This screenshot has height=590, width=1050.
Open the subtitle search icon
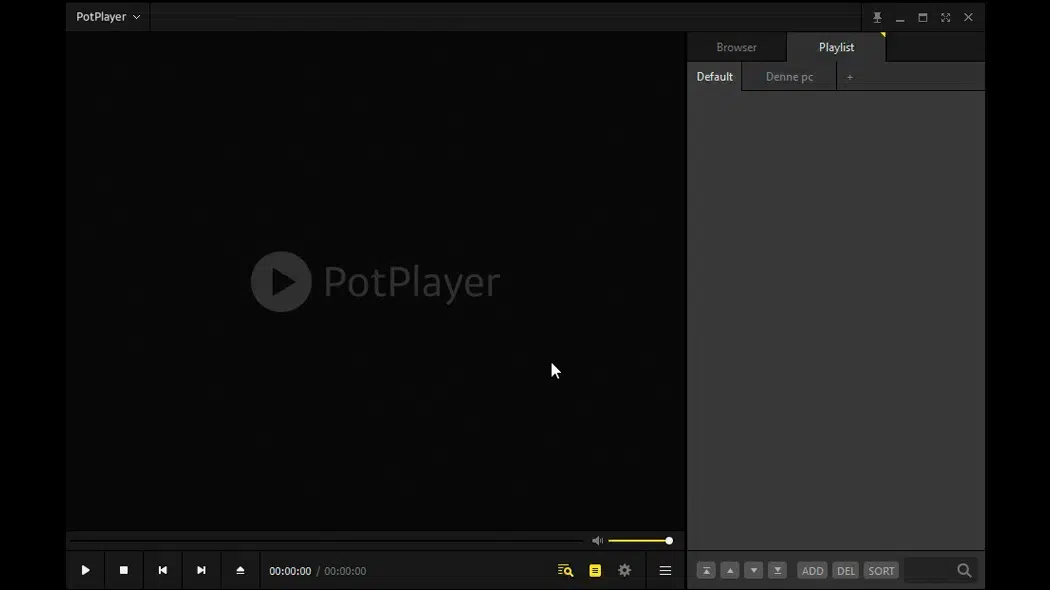point(565,571)
